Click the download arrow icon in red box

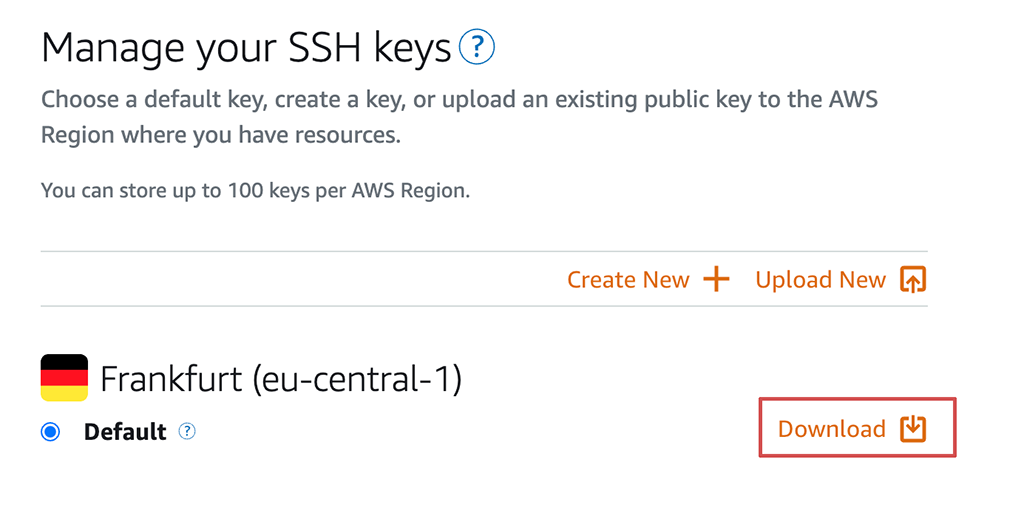click(913, 429)
